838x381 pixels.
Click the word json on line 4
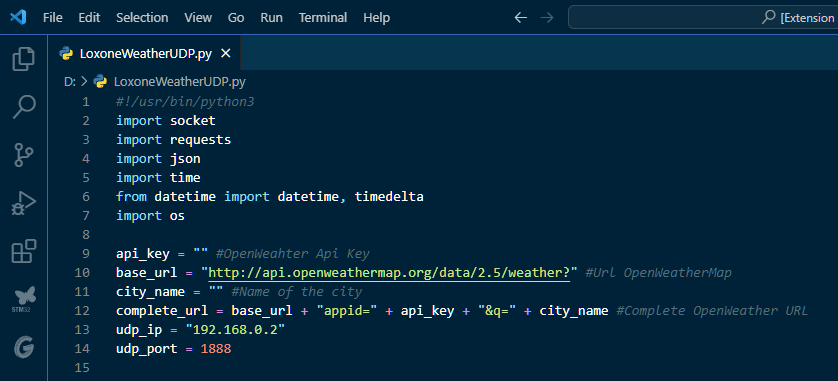(x=185, y=159)
